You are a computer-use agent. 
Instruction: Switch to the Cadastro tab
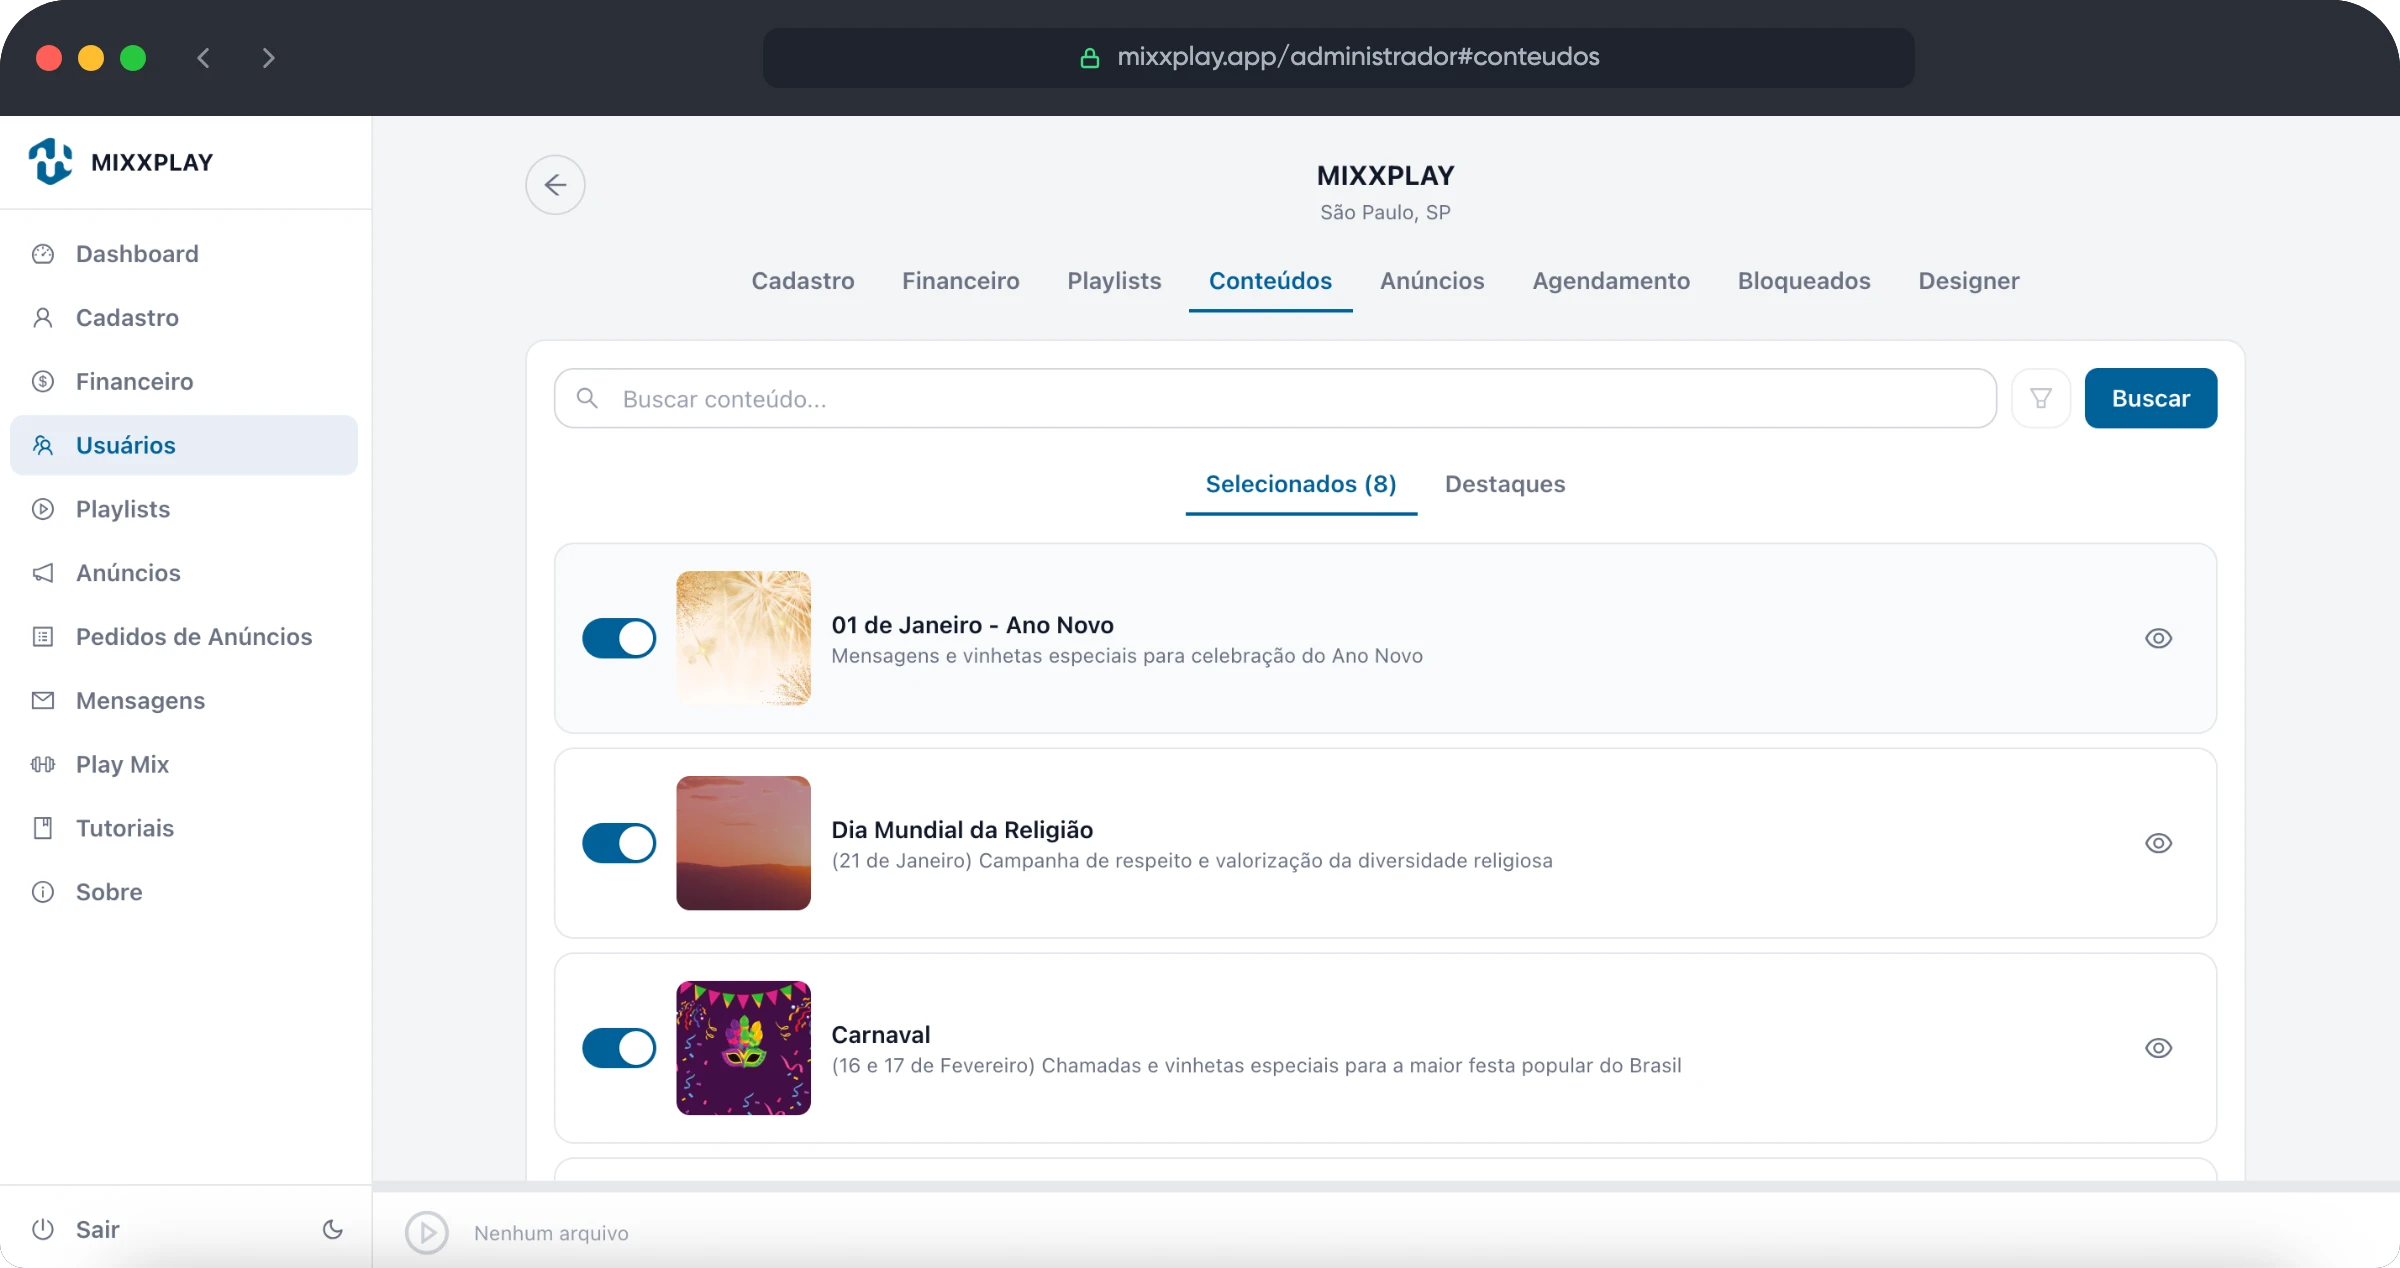tap(803, 281)
